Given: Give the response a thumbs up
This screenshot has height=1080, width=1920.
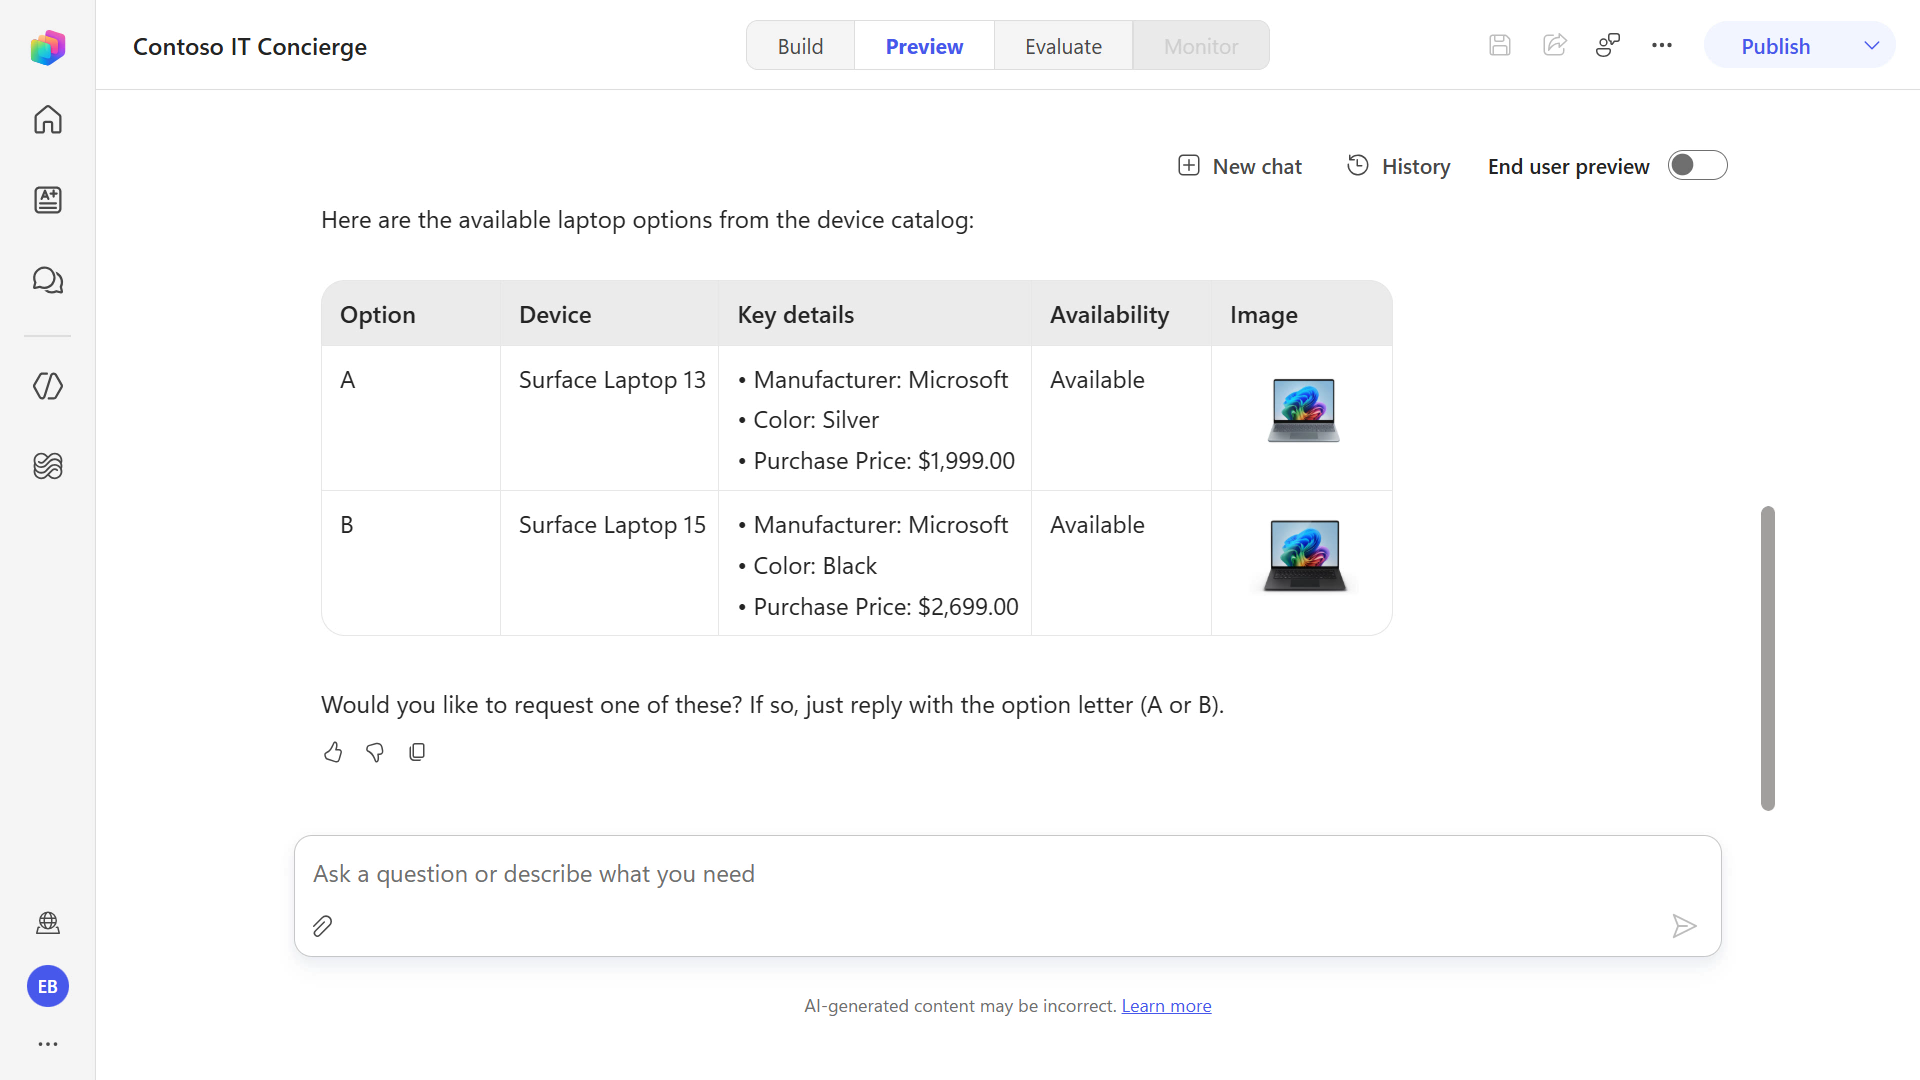Looking at the screenshot, I should point(333,752).
